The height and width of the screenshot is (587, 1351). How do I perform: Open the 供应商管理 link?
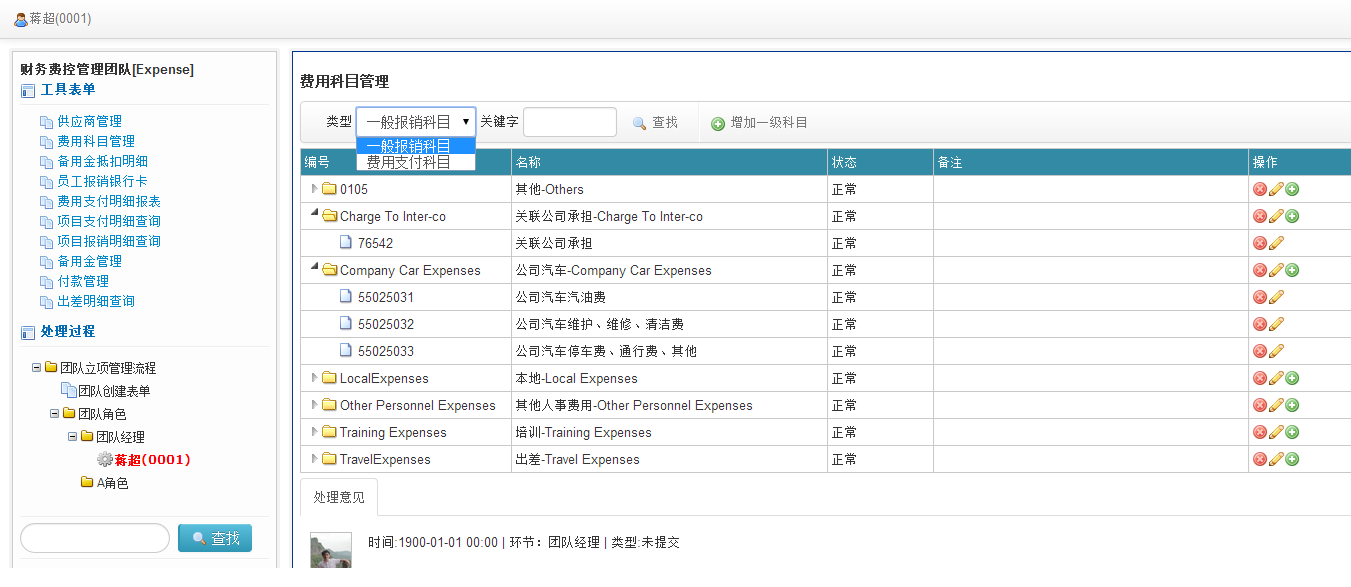(x=88, y=120)
